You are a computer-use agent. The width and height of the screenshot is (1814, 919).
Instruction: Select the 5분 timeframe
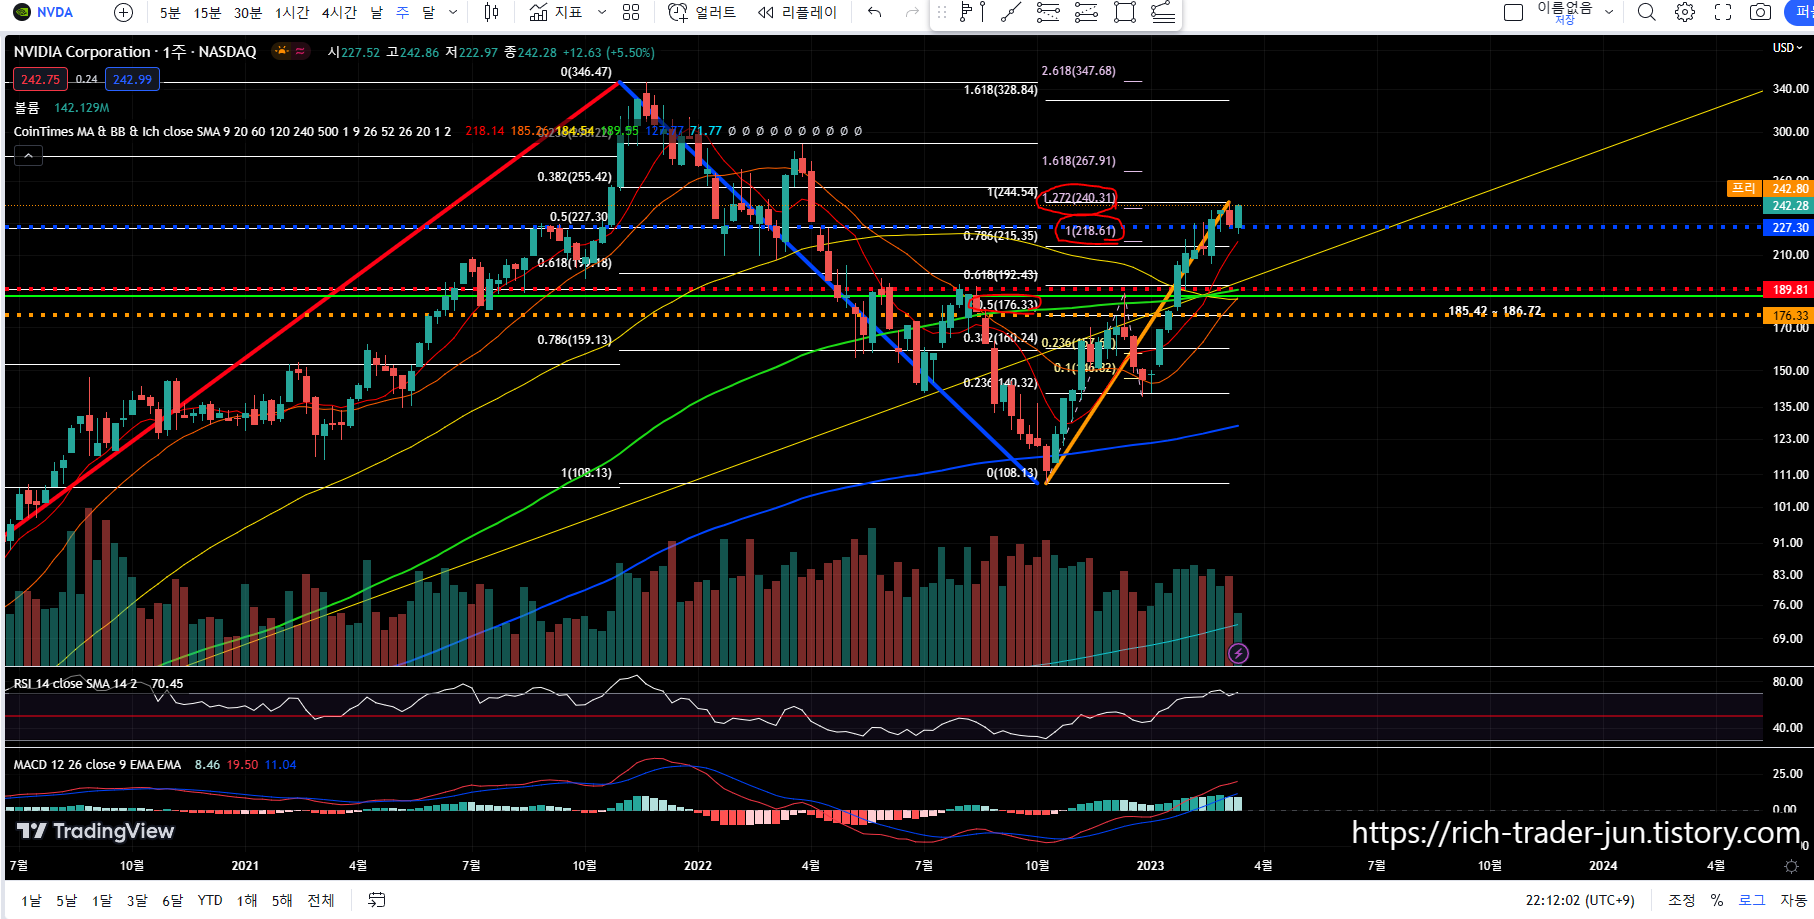pos(170,12)
